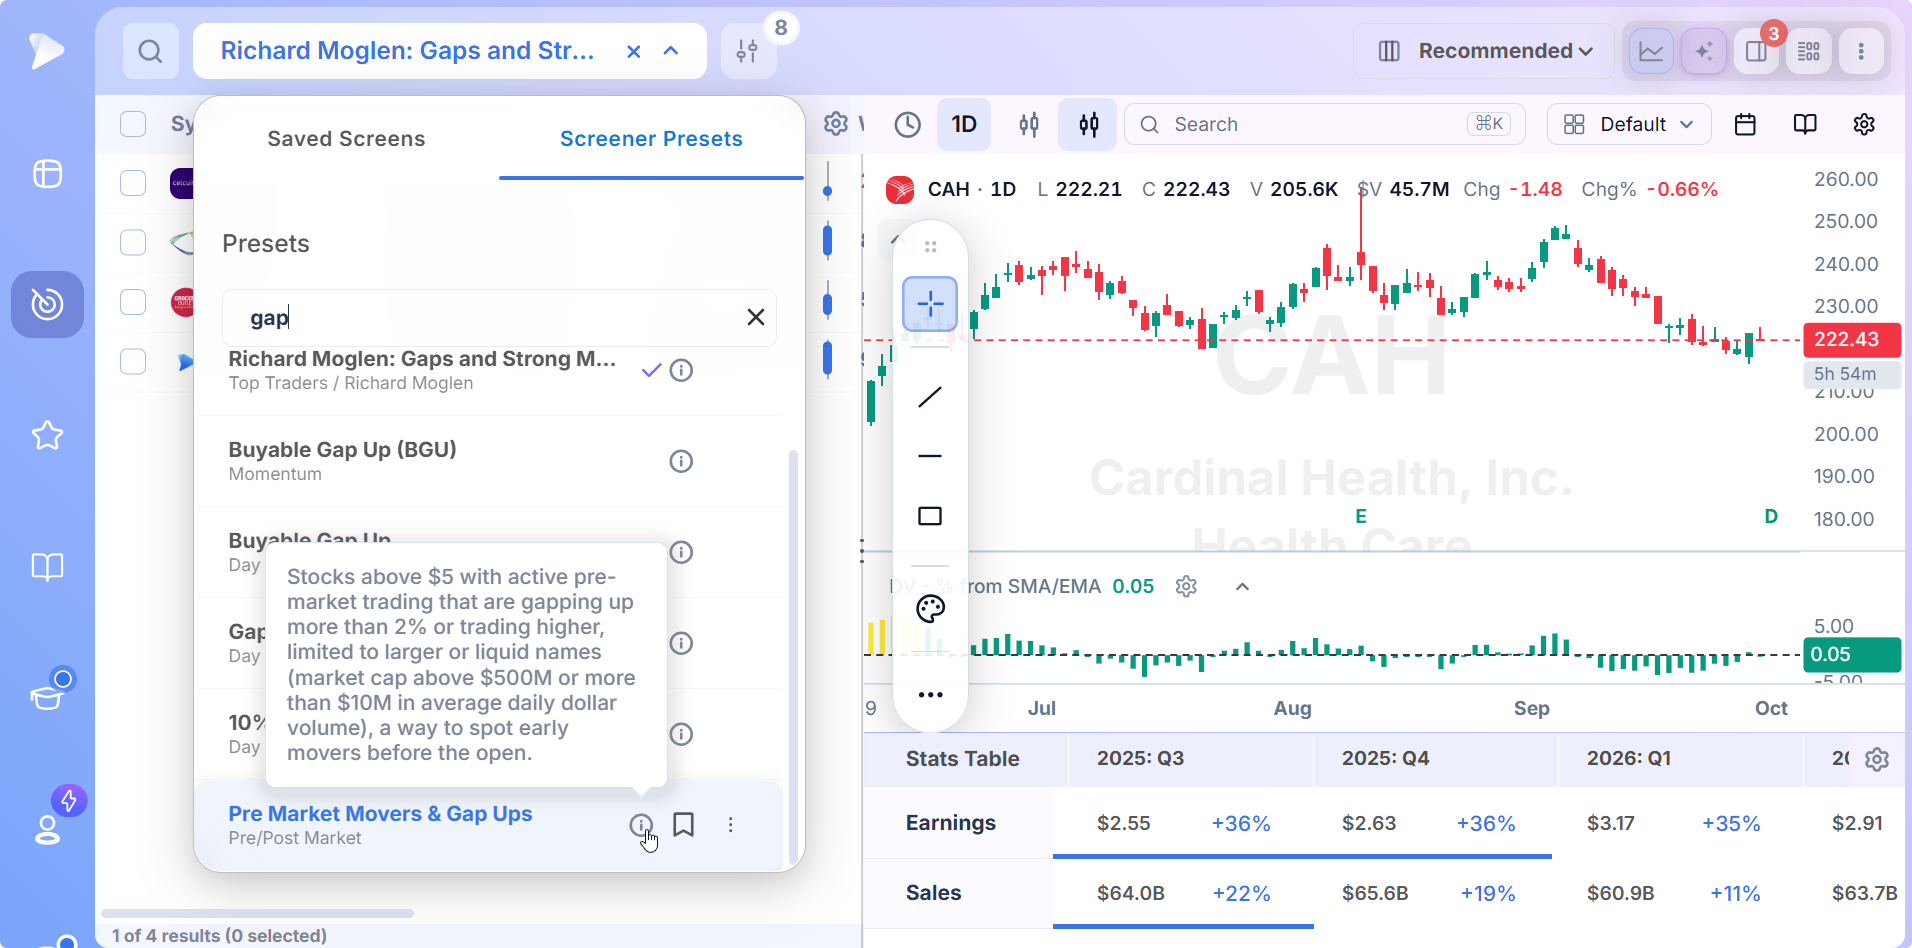Check the second stock row checkbox
This screenshot has width=1912, height=948.
[133, 243]
